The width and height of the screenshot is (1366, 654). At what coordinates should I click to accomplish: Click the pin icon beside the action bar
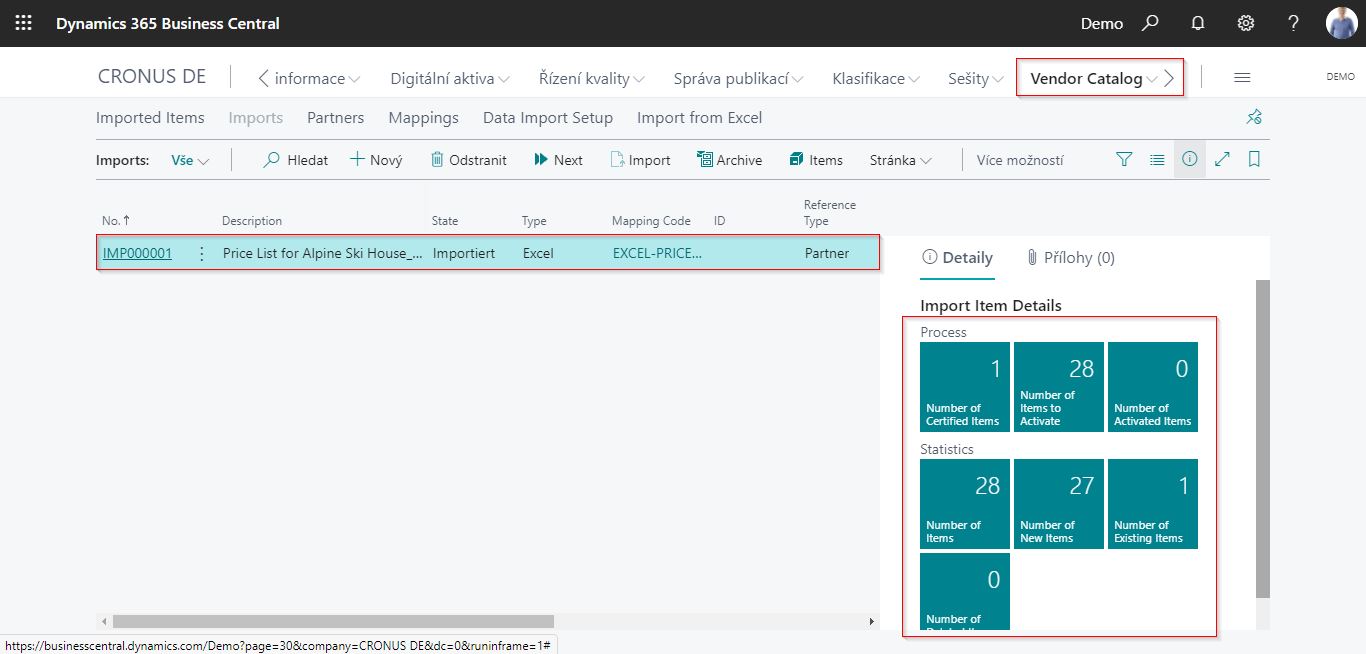pos(1254,118)
